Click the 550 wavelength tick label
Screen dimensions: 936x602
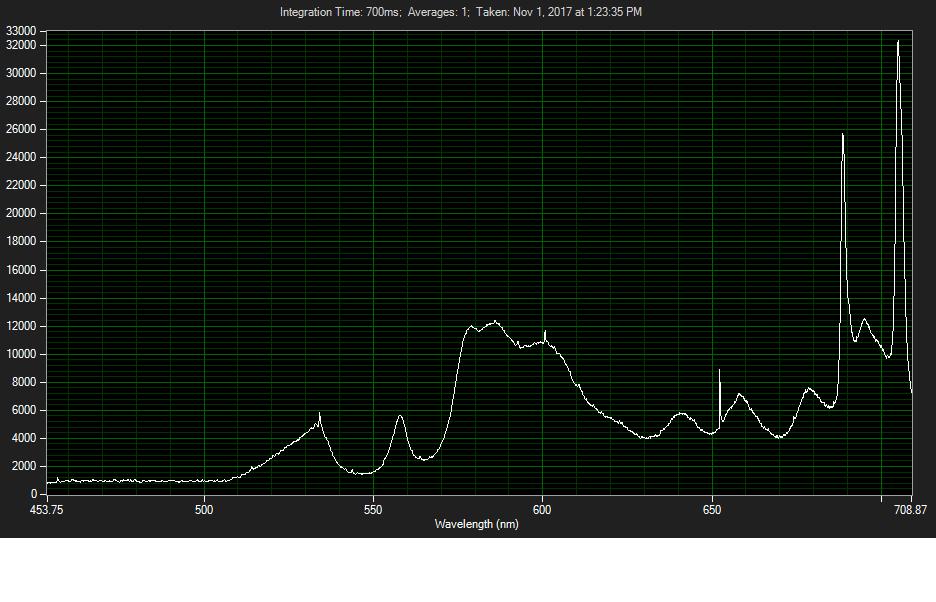373,510
